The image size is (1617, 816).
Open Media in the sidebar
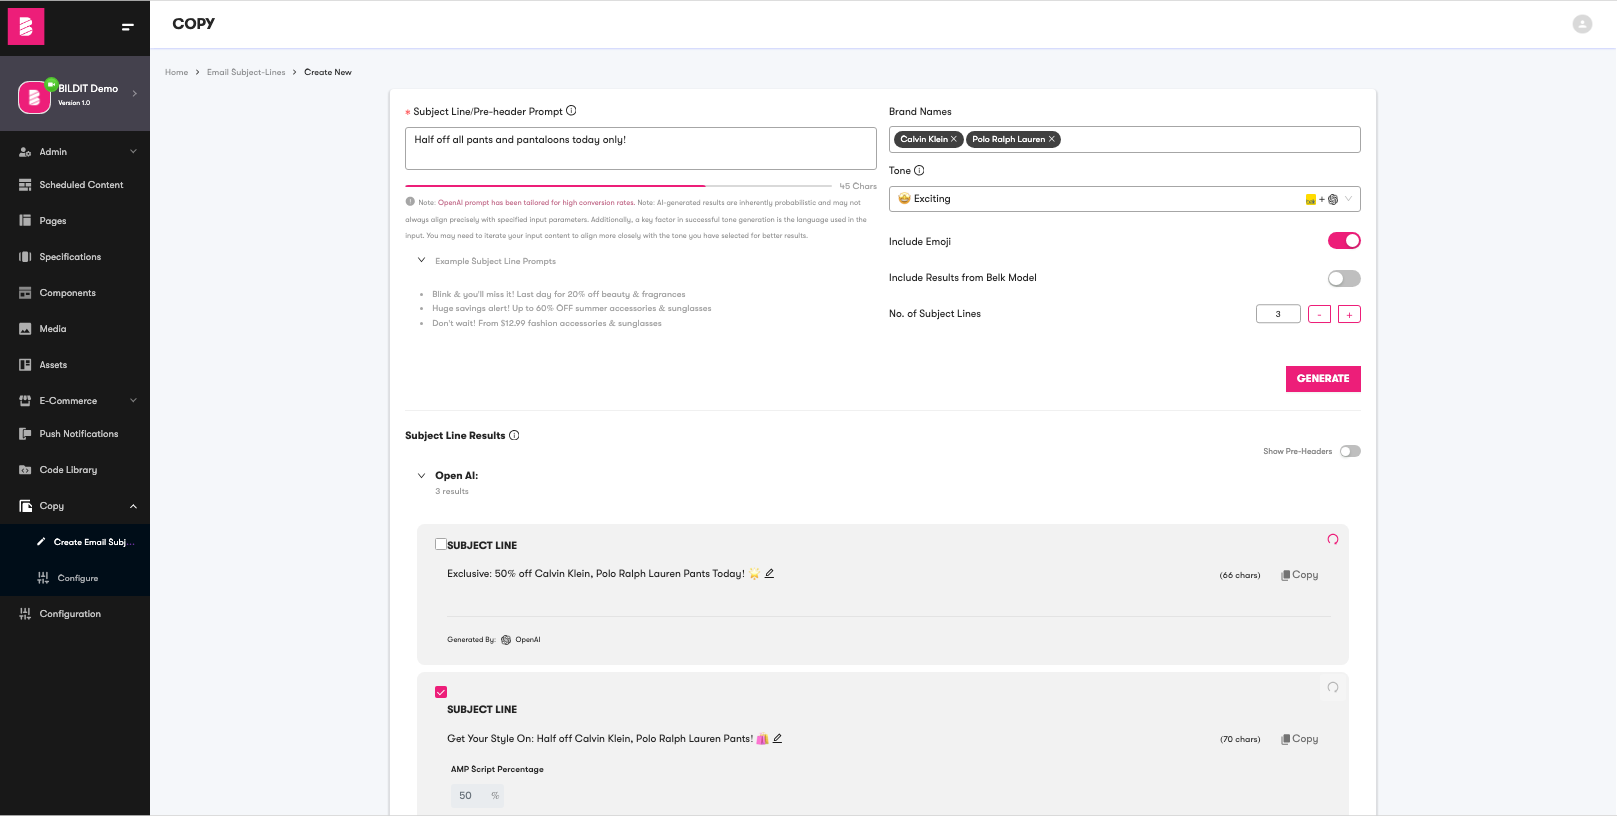[x=75, y=329]
